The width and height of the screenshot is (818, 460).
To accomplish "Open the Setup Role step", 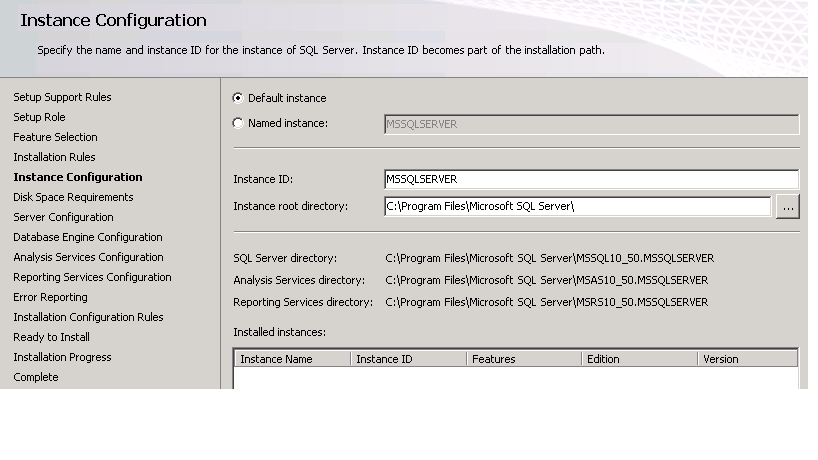I will (39, 117).
